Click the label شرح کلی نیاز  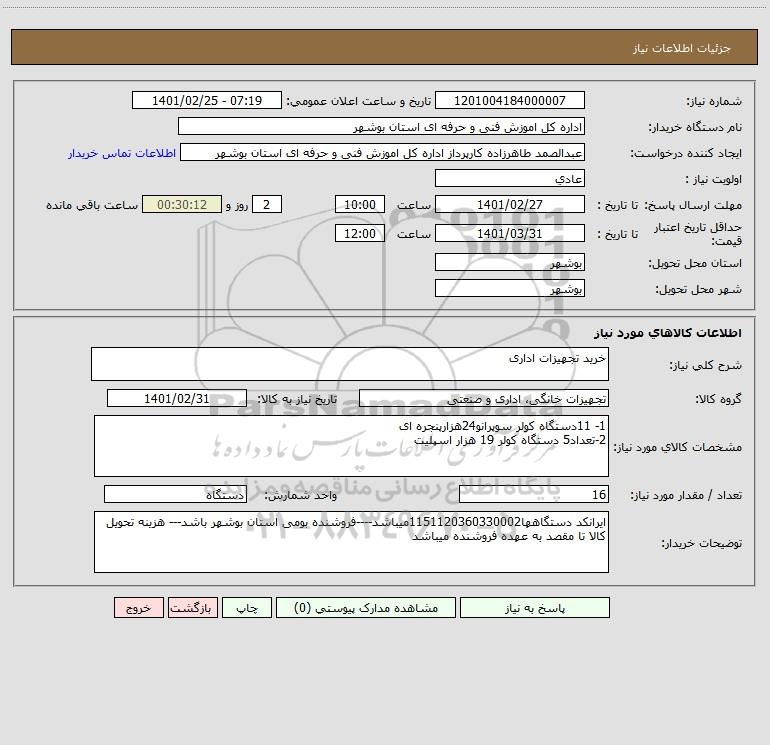tap(706, 365)
